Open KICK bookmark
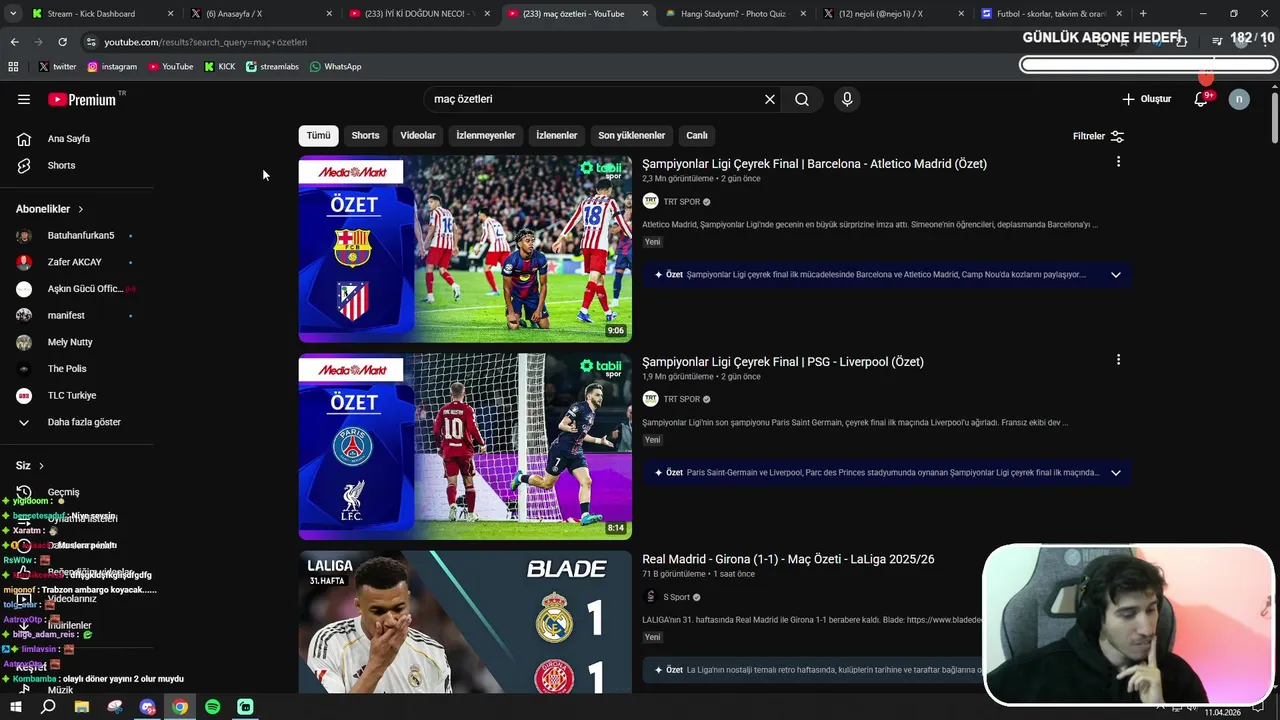Image resolution: width=1280 pixels, height=720 pixels. tap(220, 67)
